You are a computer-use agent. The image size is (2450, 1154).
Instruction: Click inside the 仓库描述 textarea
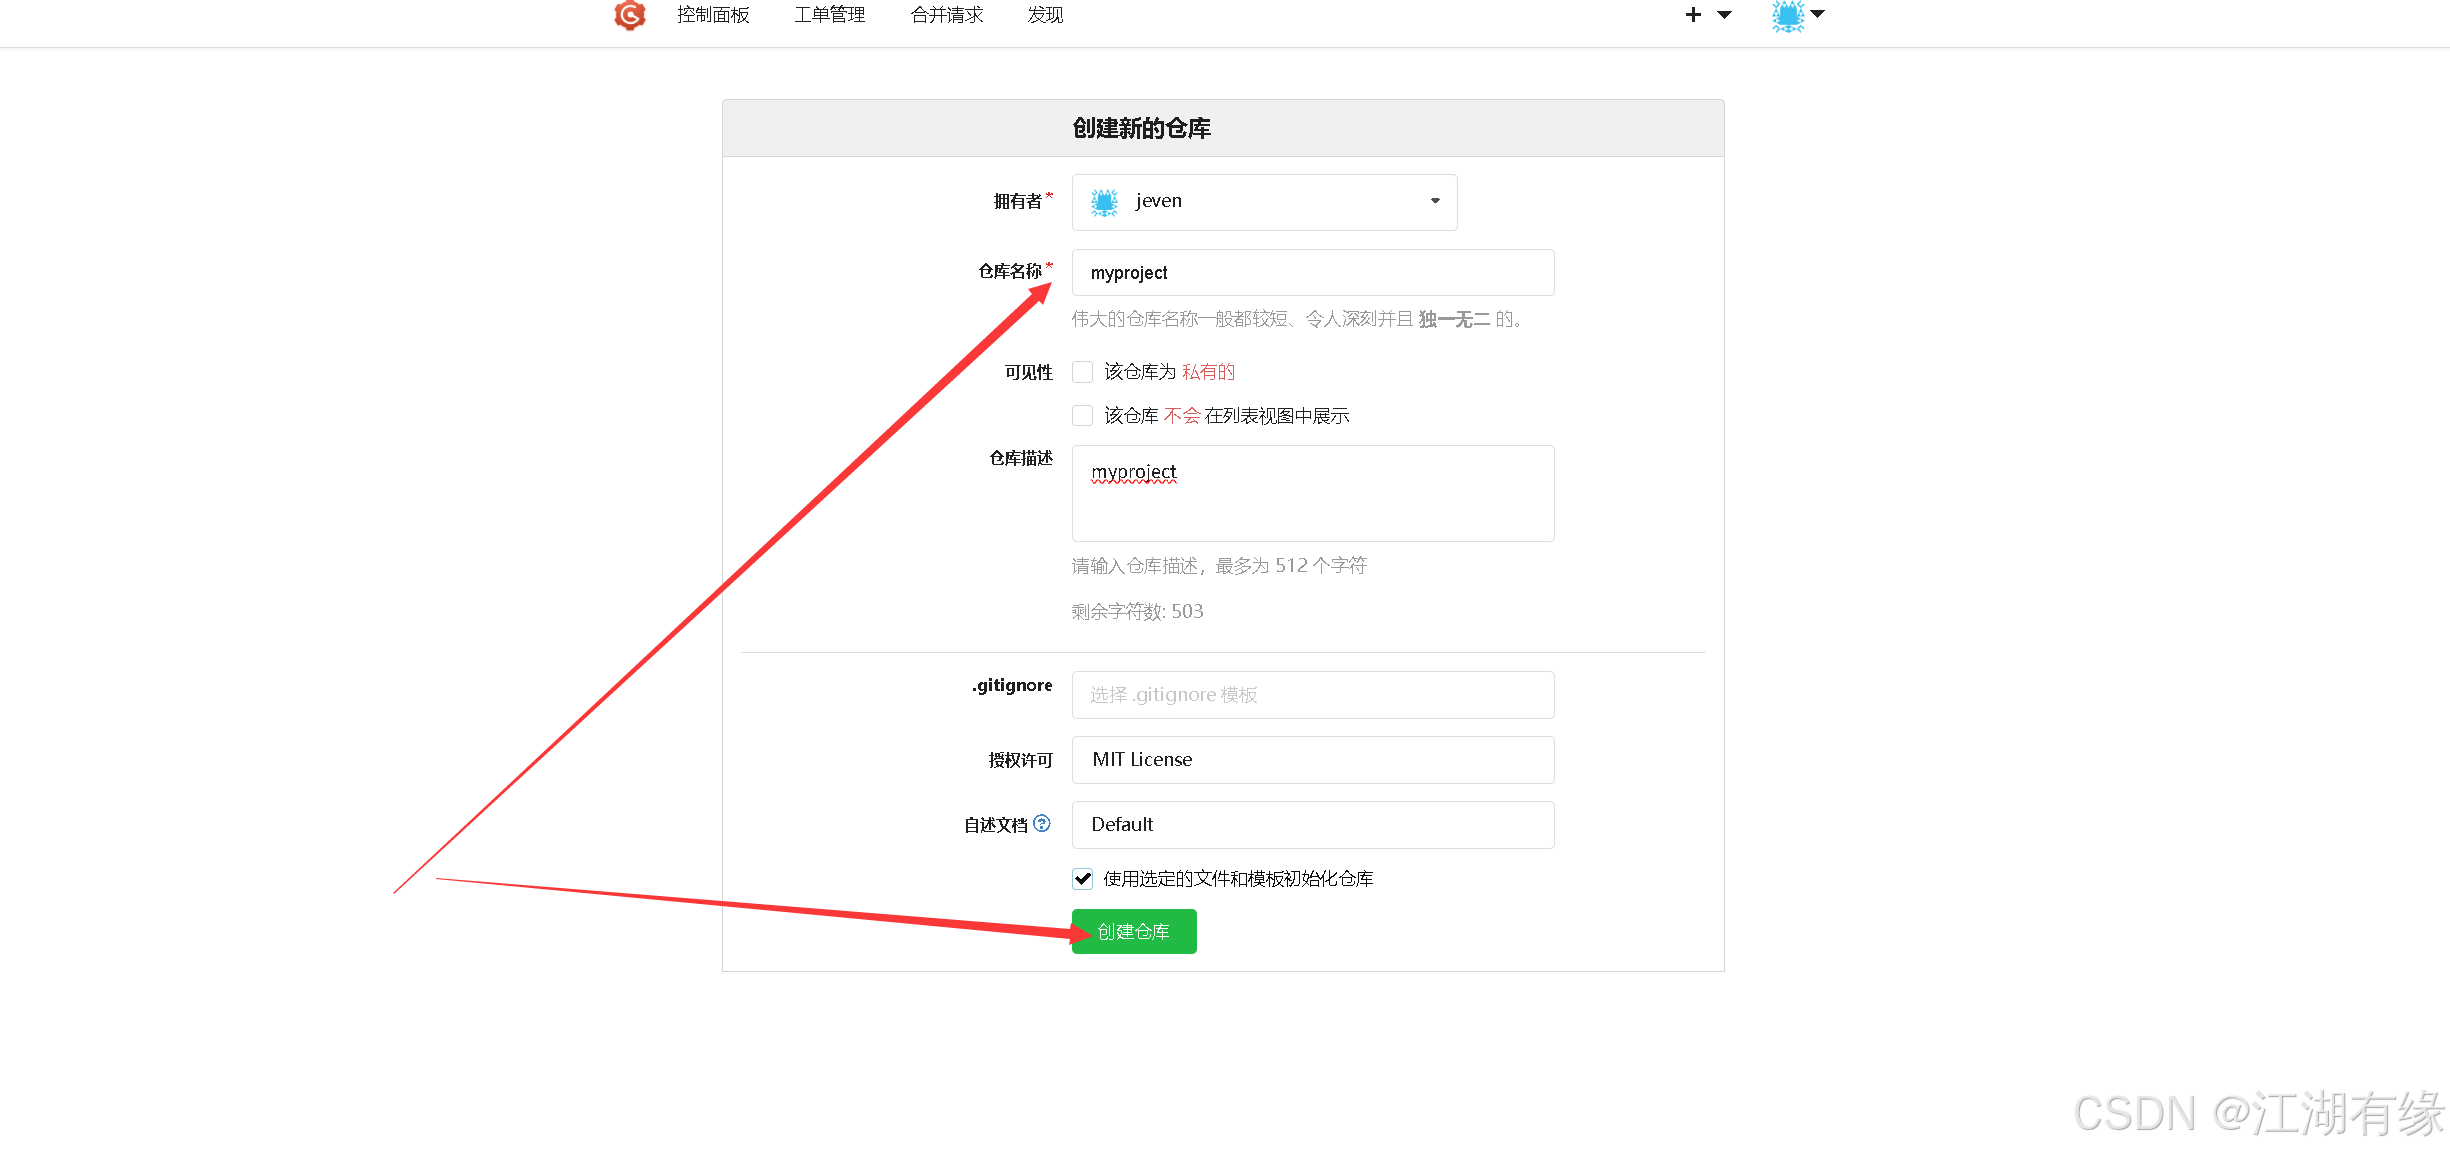click(1312, 493)
